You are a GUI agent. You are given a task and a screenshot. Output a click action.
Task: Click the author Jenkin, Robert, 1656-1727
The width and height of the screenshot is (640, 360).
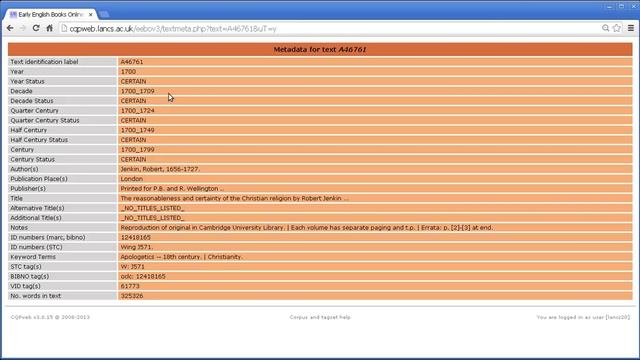tap(160, 169)
